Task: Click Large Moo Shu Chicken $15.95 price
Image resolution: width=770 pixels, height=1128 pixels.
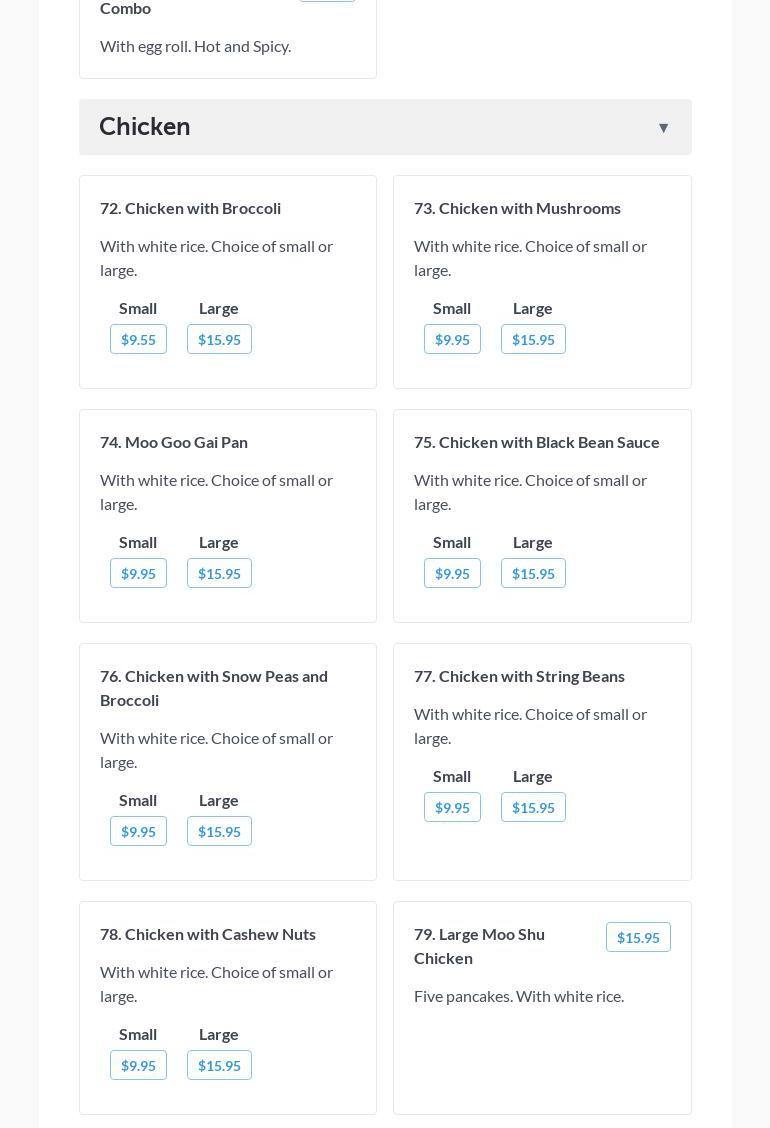Action: [638, 937]
